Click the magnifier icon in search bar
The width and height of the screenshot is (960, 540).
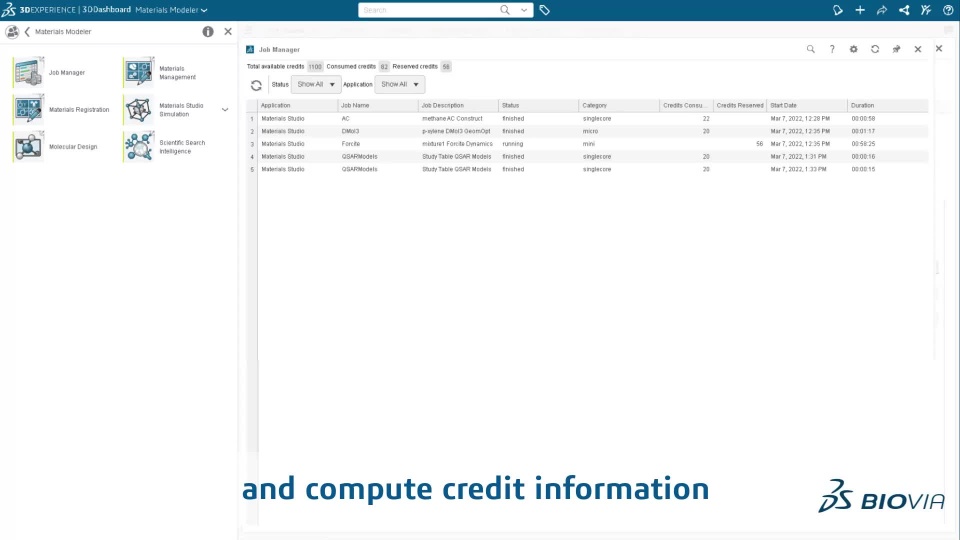[504, 10]
